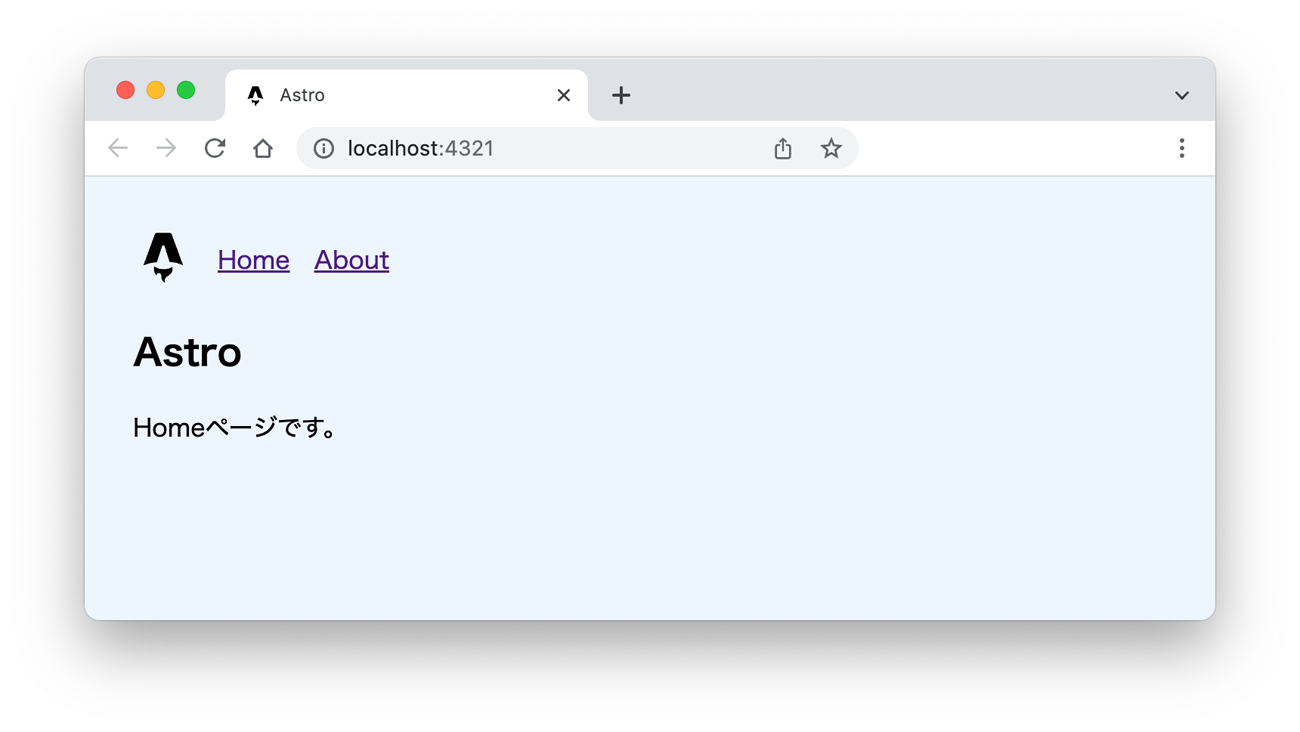Open the Chrome three-dot menu
This screenshot has width=1300, height=732.
pyautogui.click(x=1182, y=148)
